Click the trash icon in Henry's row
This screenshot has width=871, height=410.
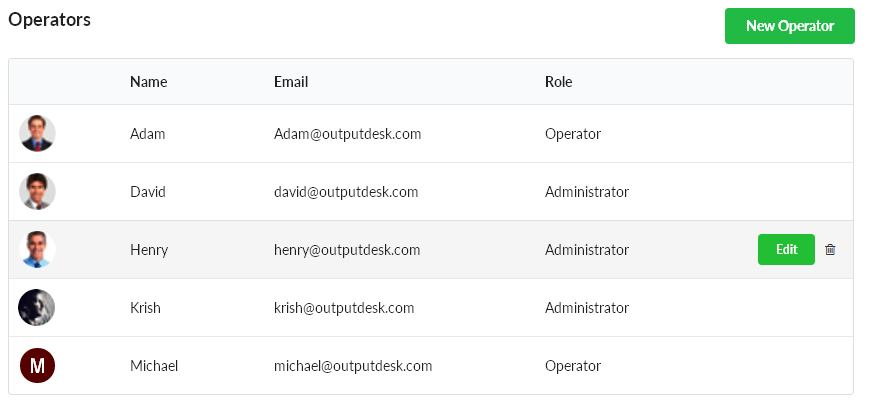(x=830, y=249)
